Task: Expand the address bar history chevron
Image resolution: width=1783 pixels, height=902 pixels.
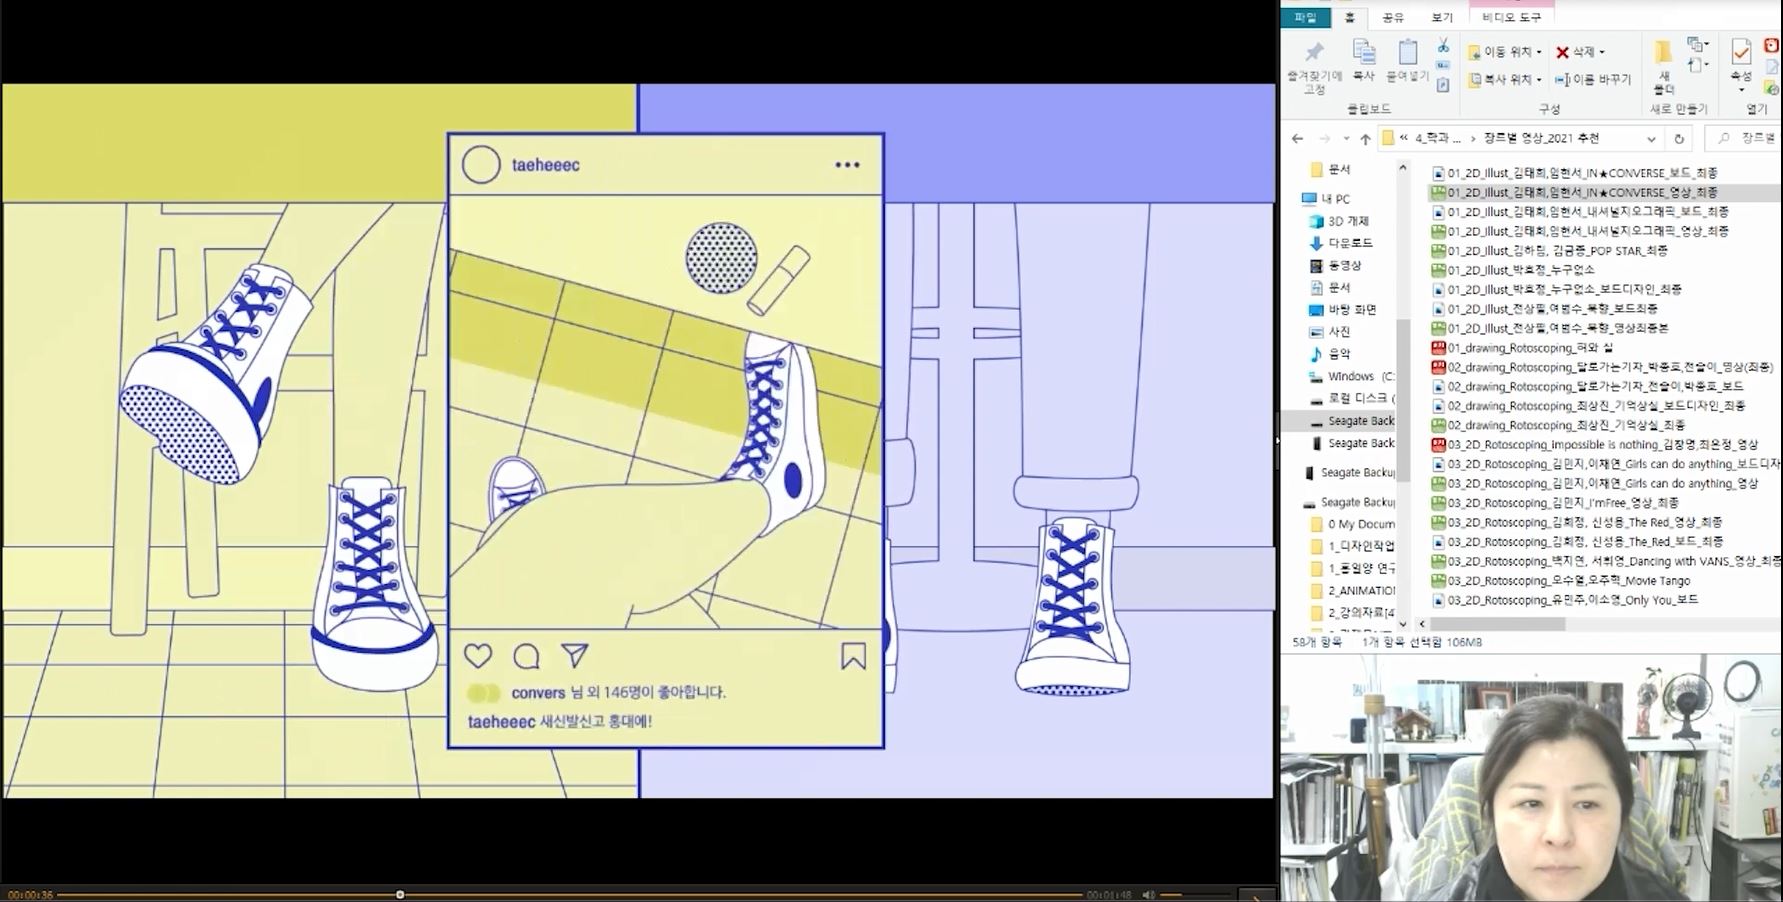Action: (1651, 139)
